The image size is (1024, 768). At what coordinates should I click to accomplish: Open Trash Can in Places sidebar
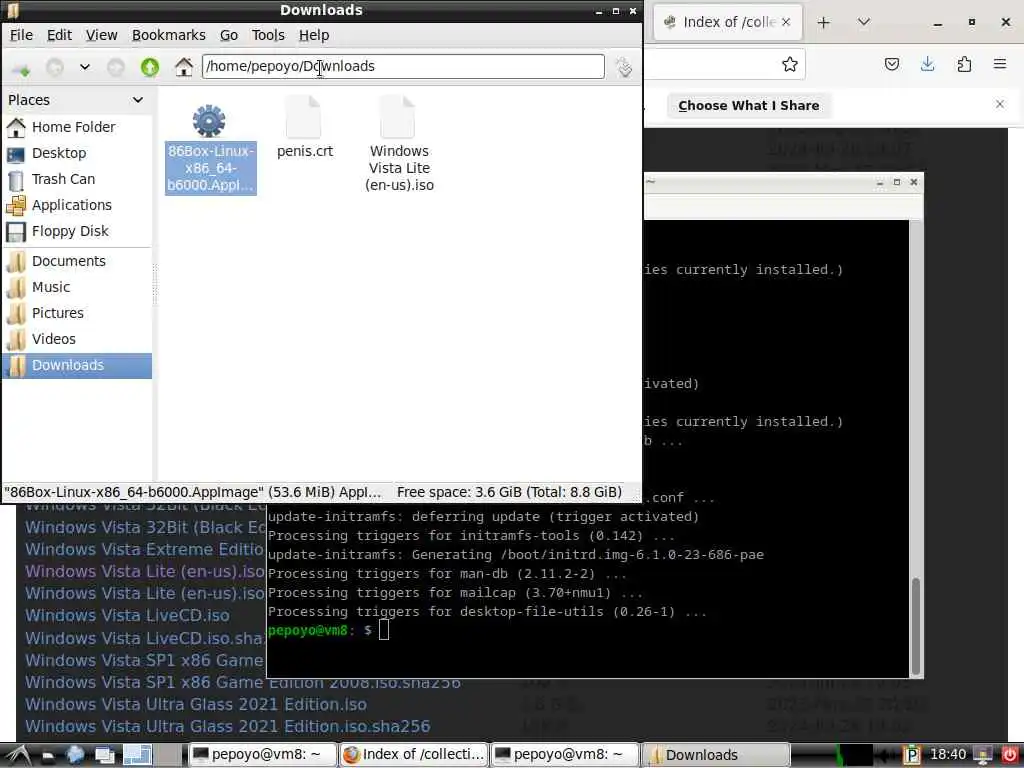[77, 179]
